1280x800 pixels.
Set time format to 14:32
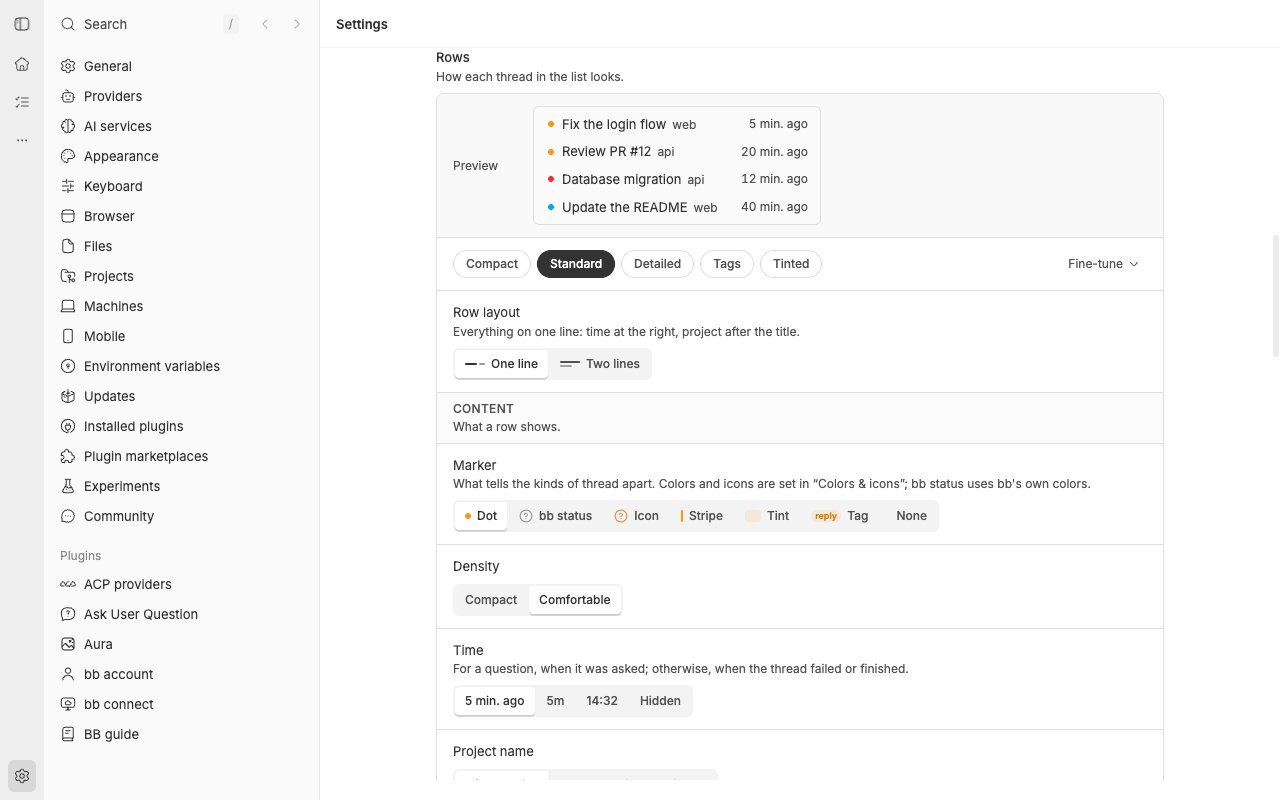602,701
